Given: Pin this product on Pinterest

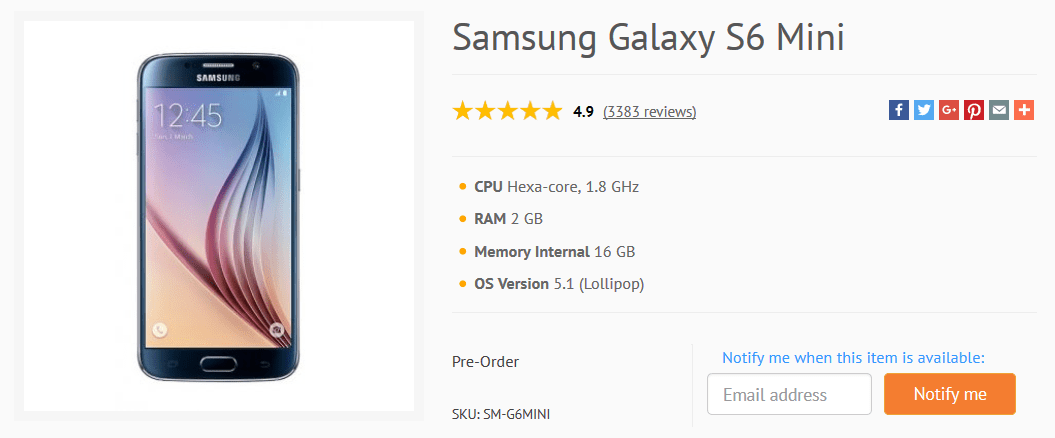Looking at the screenshot, I should click(x=974, y=111).
